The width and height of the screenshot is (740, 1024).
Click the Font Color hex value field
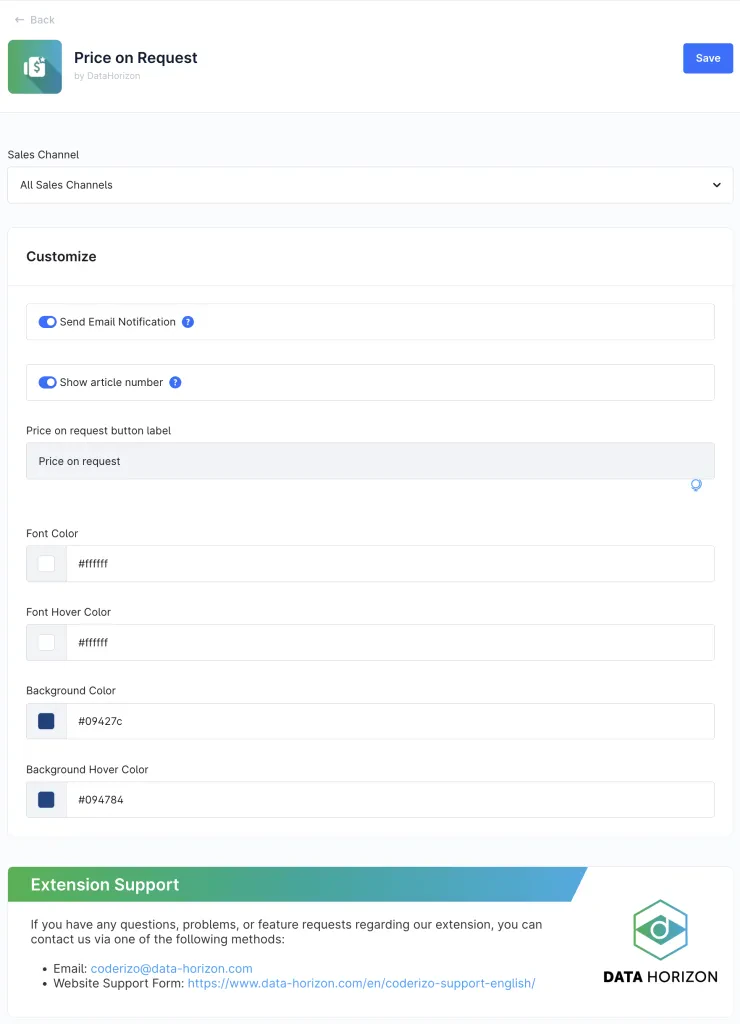[390, 564]
